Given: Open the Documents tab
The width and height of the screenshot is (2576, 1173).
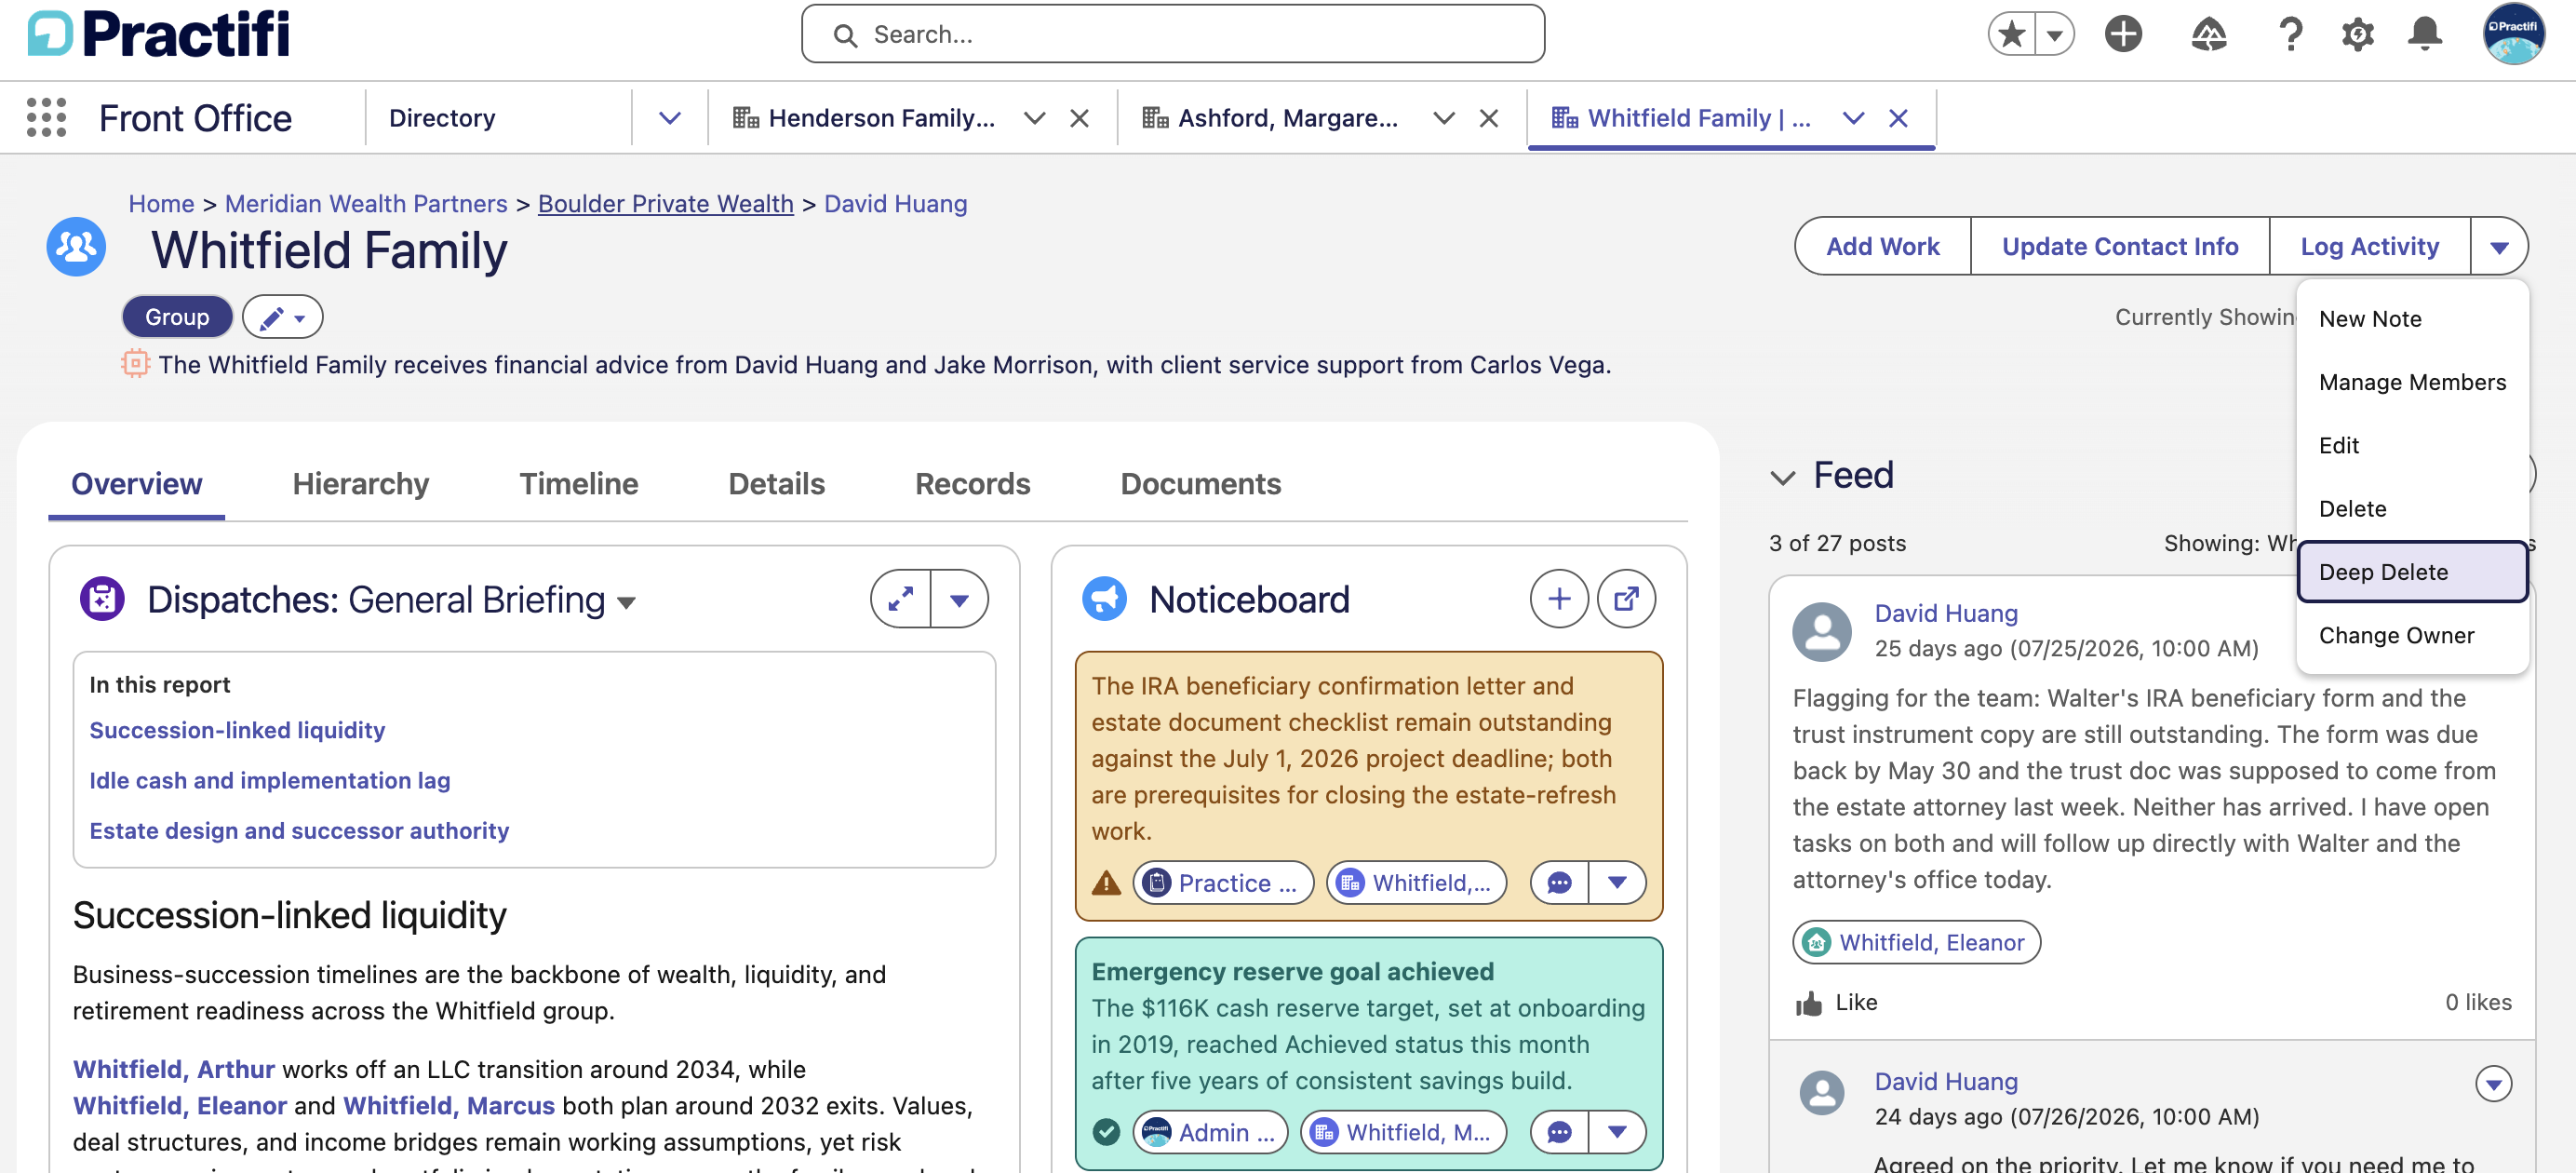Looking at the screenshot, I should (x=1200, y=484).
